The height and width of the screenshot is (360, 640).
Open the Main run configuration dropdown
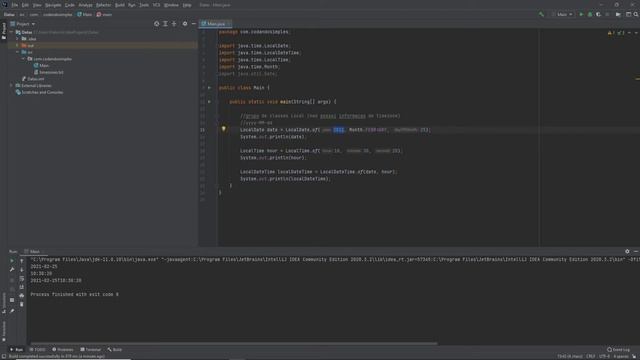pyautogui.click(x=562, y=14)
